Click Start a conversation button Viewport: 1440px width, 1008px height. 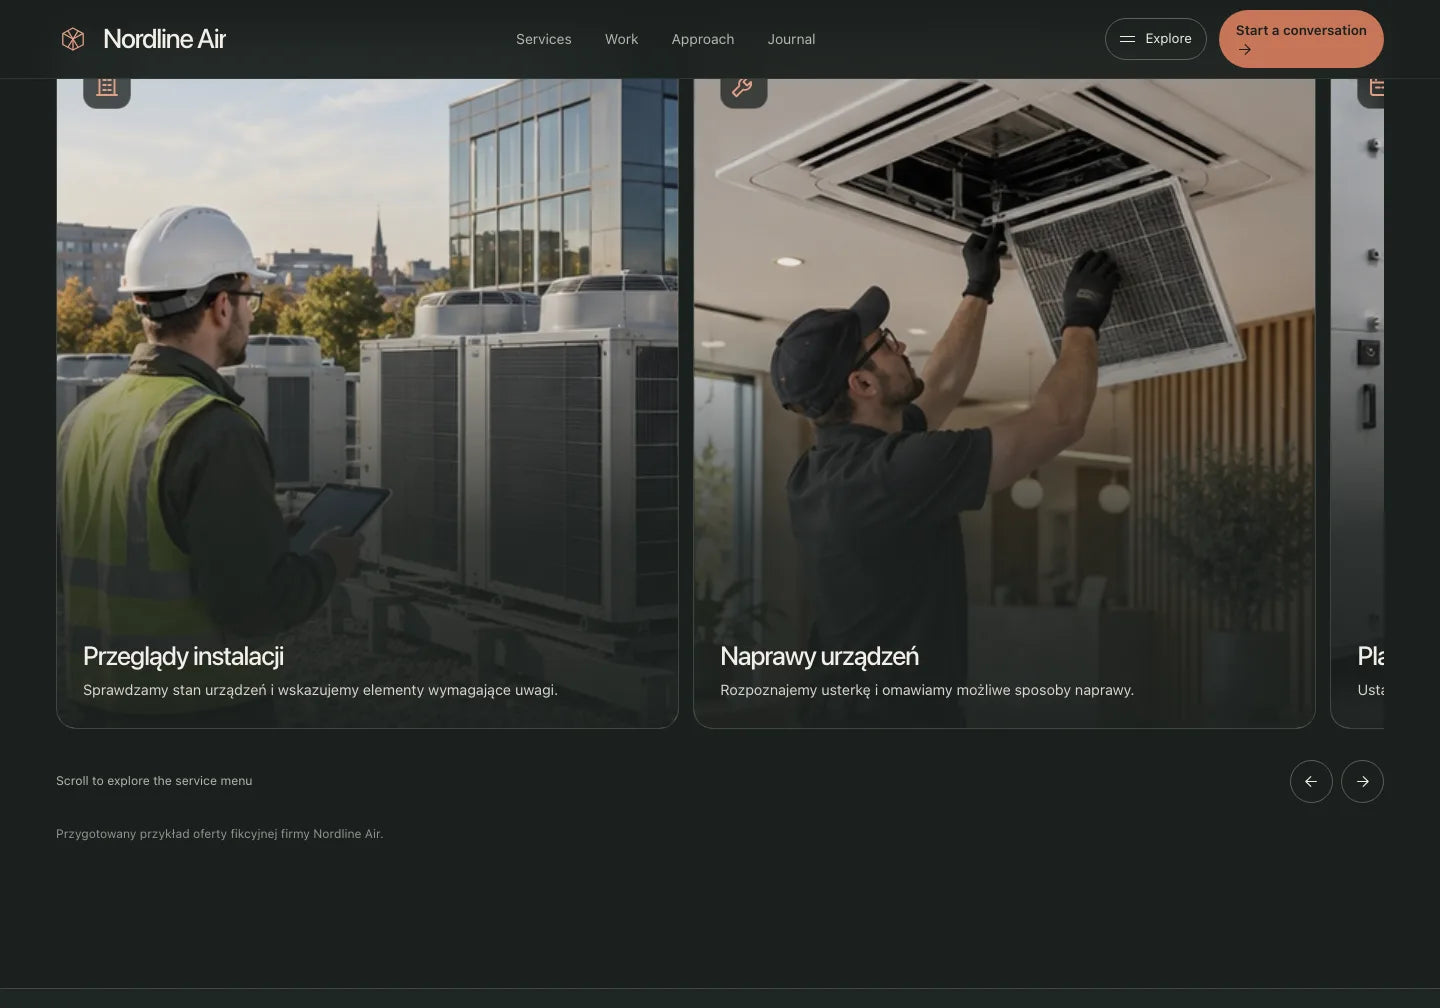[1301, 39]
